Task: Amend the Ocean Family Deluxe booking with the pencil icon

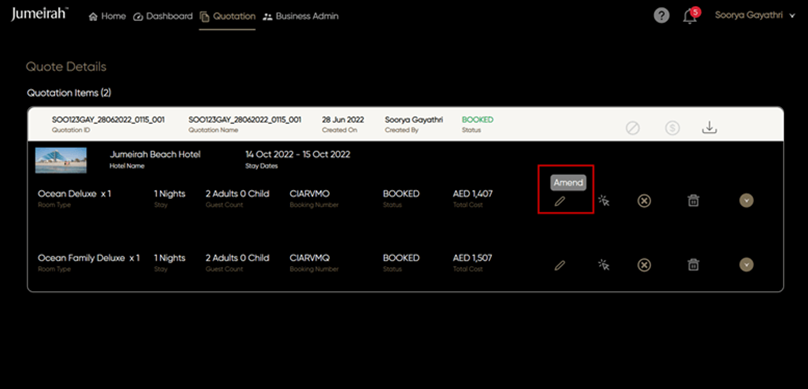Action: (560, 265)
